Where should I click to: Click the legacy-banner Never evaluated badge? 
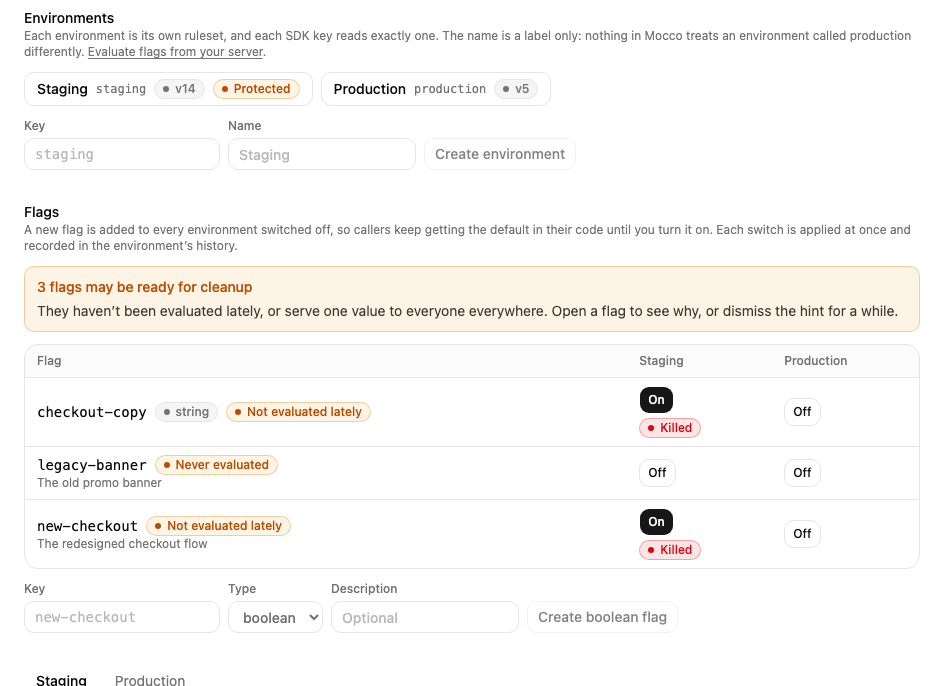(216, 465)
